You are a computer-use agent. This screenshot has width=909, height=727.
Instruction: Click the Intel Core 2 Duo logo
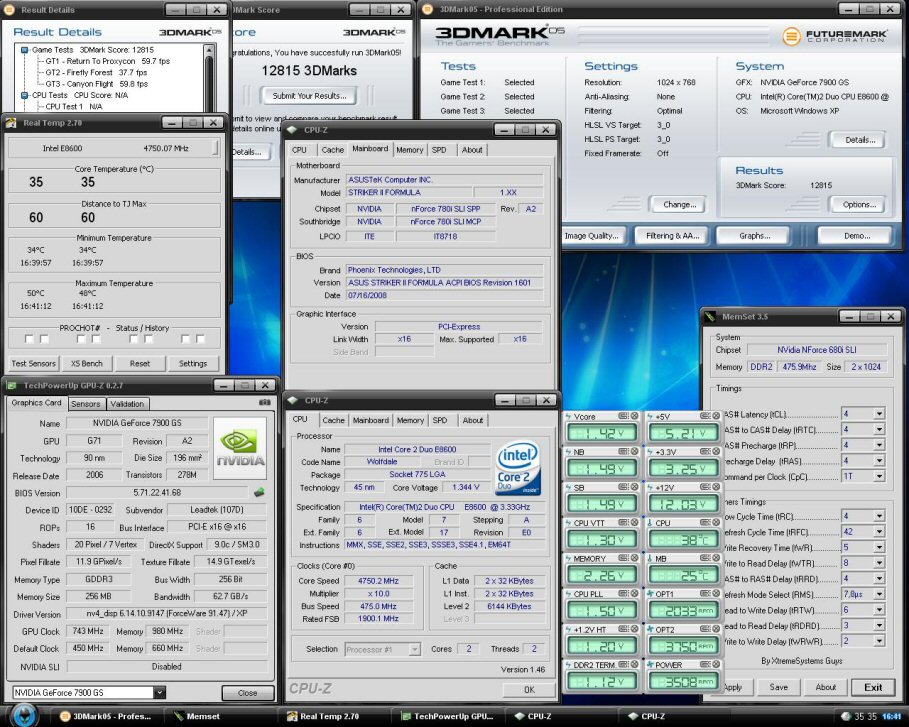[518, 468]
